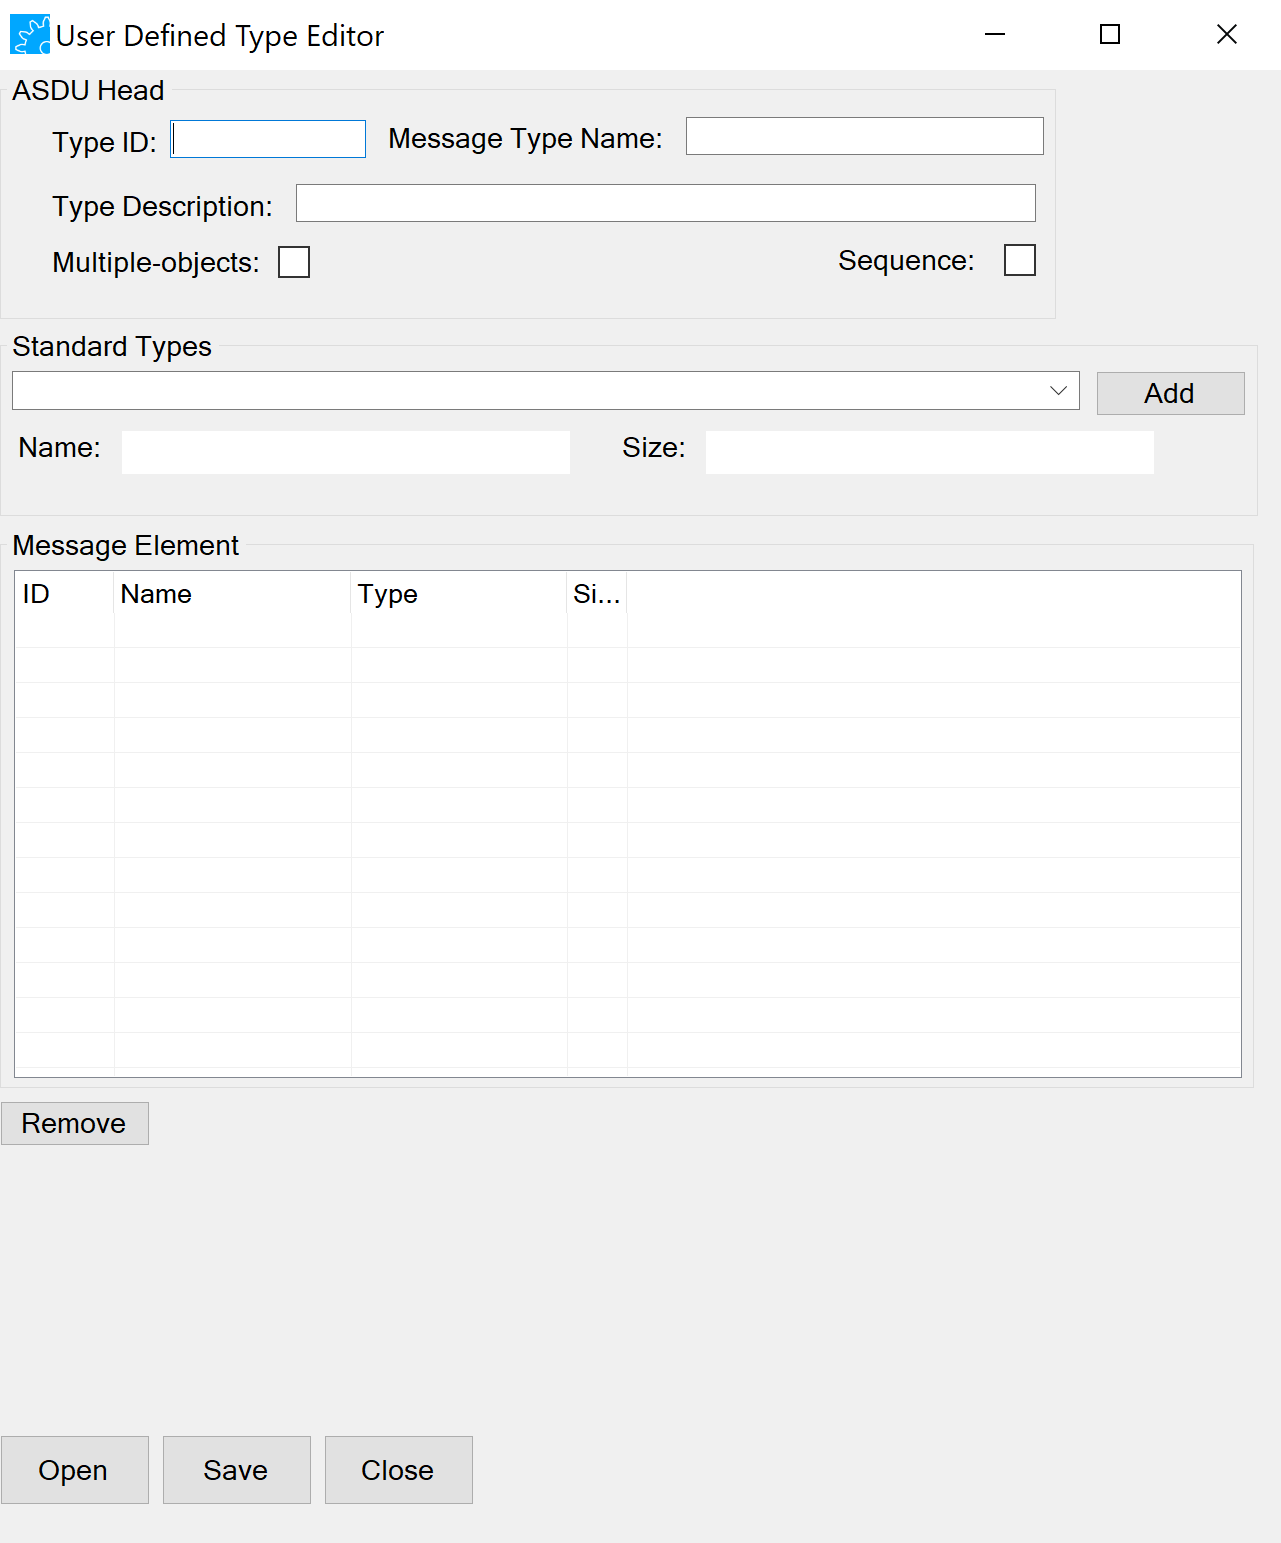Click the Type Description text box
Image resolution: width=1281 pixels, height=1543 pixels.
click(666, 203)
